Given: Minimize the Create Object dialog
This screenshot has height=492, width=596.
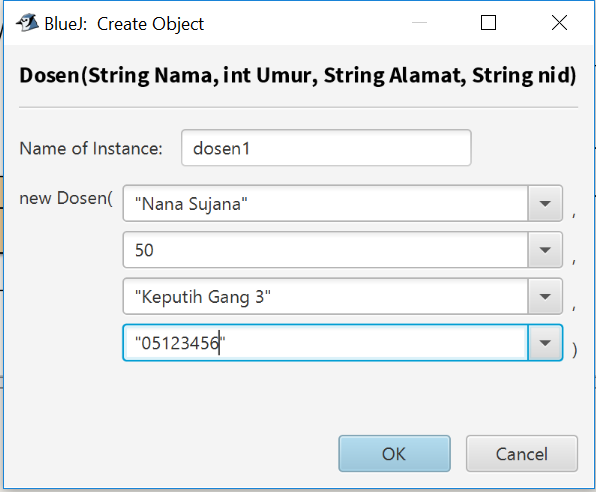Looking at the screenshot, I should click(419, 23).
